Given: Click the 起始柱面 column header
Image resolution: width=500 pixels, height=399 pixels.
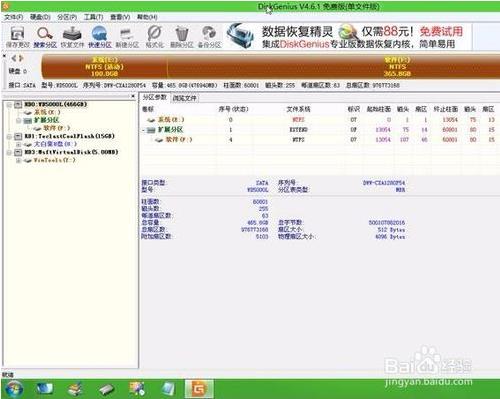Looking at the screenshot, I should point(378,109).
